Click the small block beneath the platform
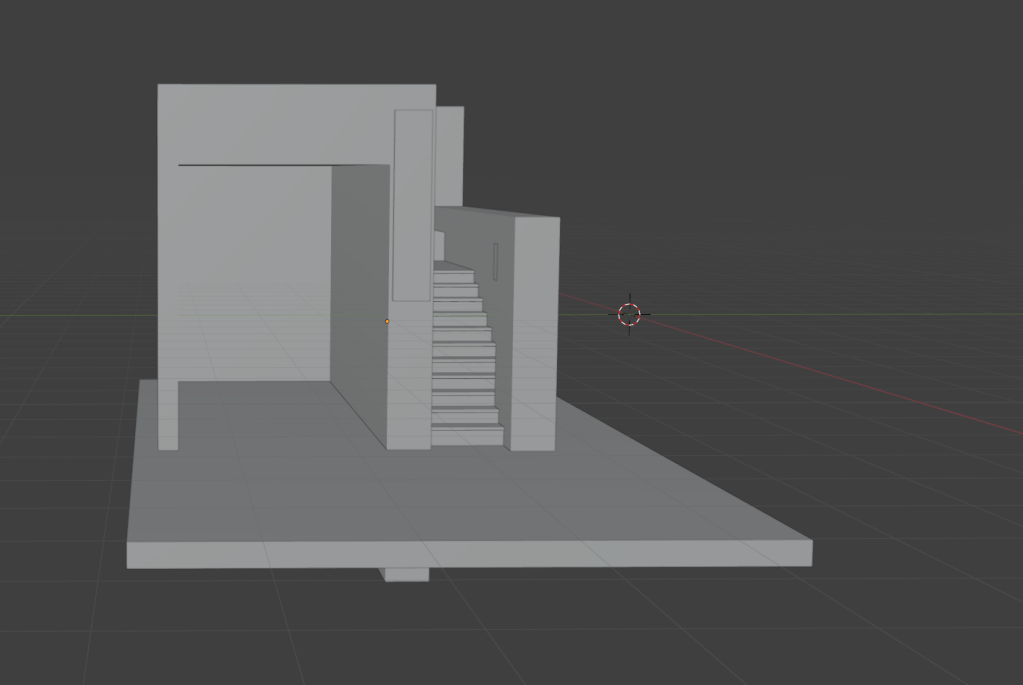The height and width of the screenshot is (685, 1023). (x=405, y=574)
